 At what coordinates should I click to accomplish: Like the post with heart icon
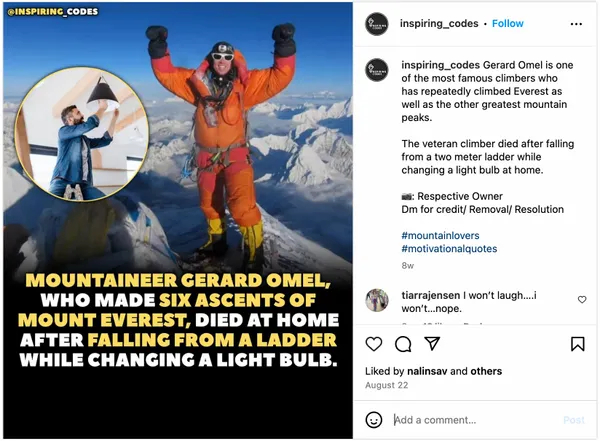[374, 344]
